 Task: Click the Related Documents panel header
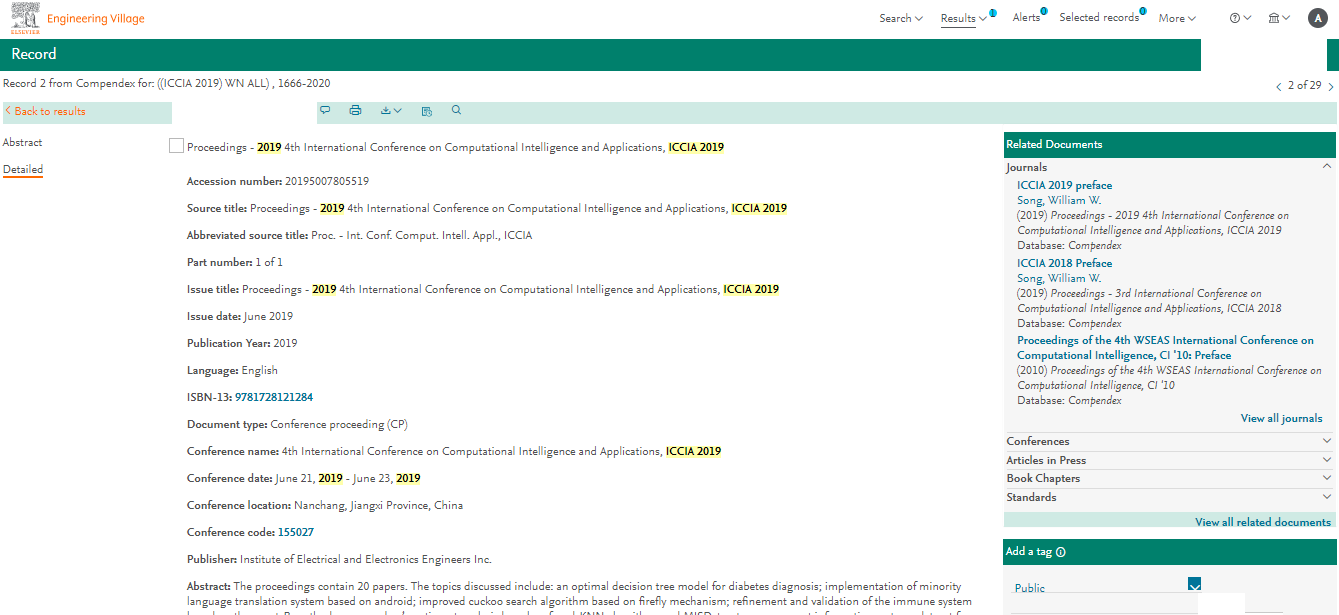(x=1169, y=144)
